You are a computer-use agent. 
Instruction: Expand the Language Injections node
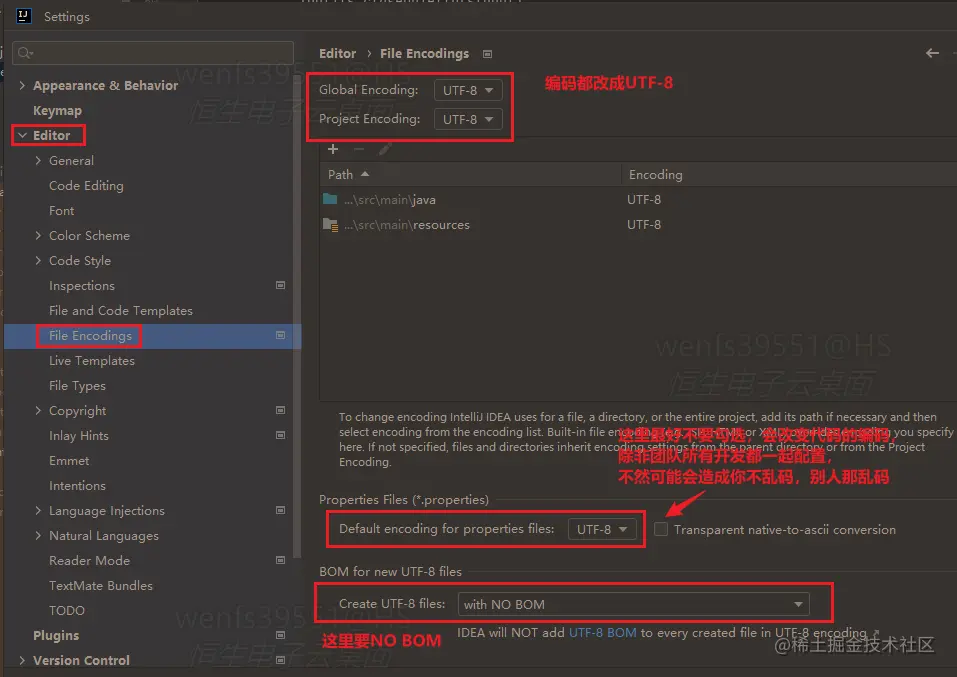[x=38, y=510]
